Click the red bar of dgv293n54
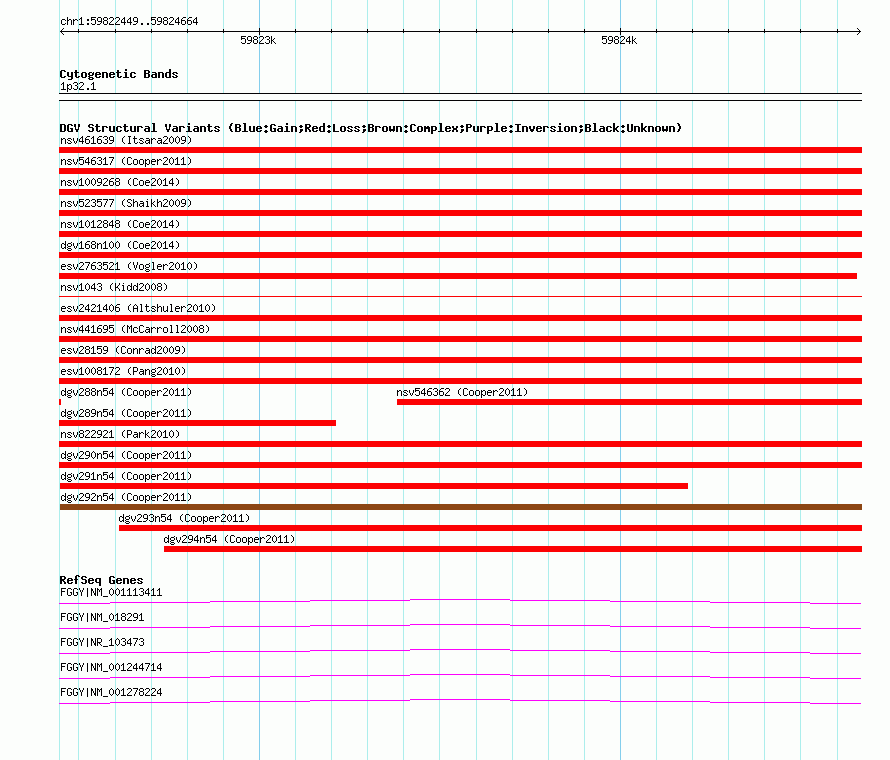 pos(490,528)
